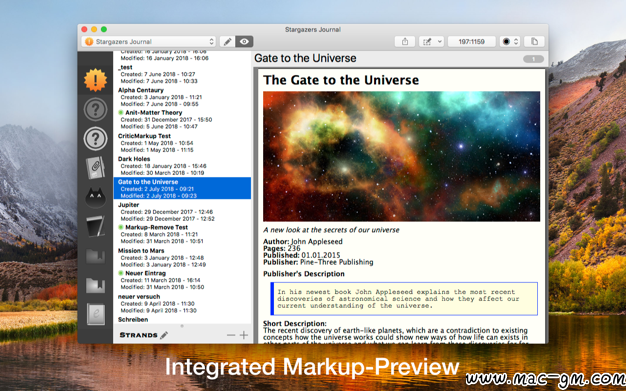Click the documents copy icon

point(534,42)
